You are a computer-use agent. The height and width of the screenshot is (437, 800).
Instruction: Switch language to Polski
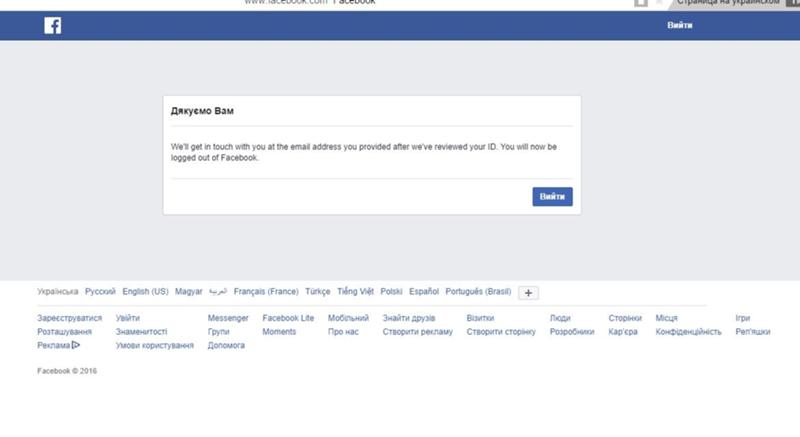391,292
